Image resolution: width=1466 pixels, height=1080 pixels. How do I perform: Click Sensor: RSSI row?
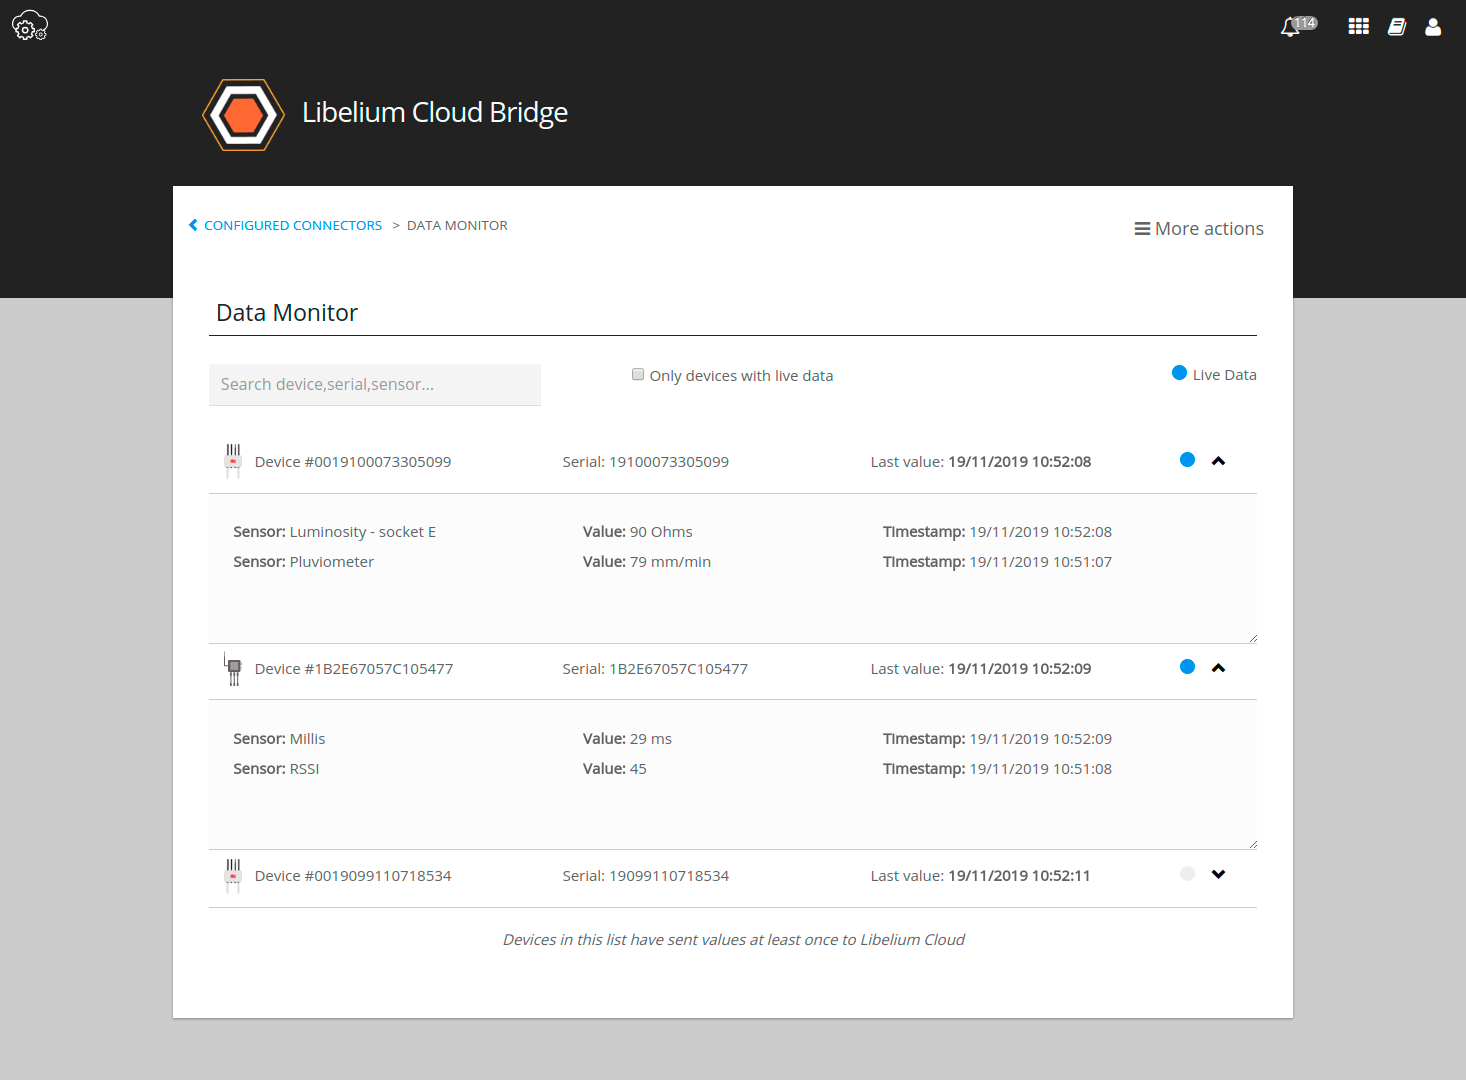pos(276,769)
